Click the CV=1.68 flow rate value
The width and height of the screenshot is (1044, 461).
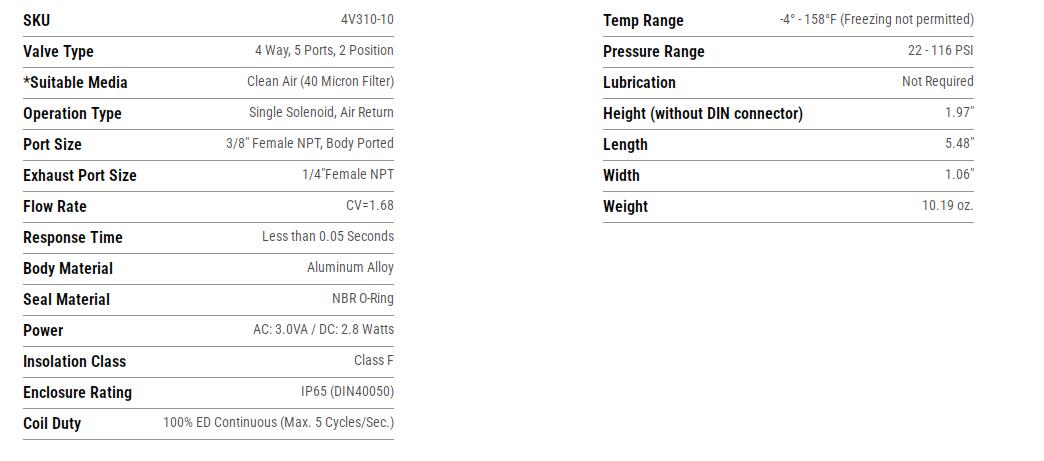click(x=369, y=206)
